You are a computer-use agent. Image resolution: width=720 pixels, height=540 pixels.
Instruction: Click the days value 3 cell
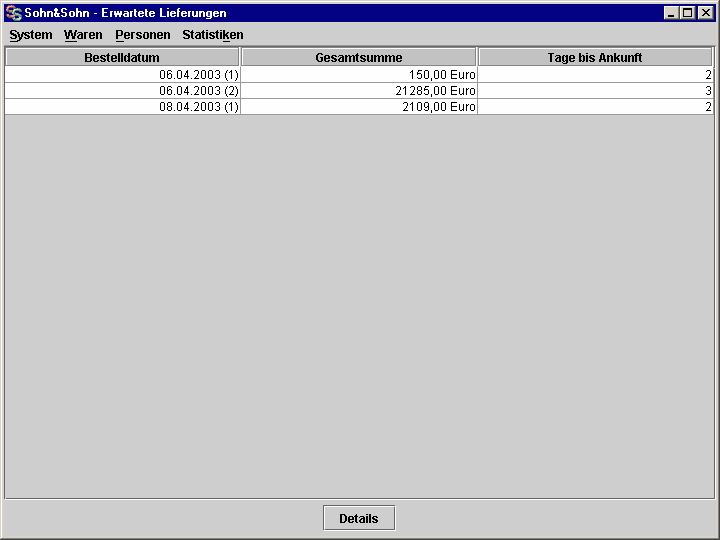click(x=596, y=91)
